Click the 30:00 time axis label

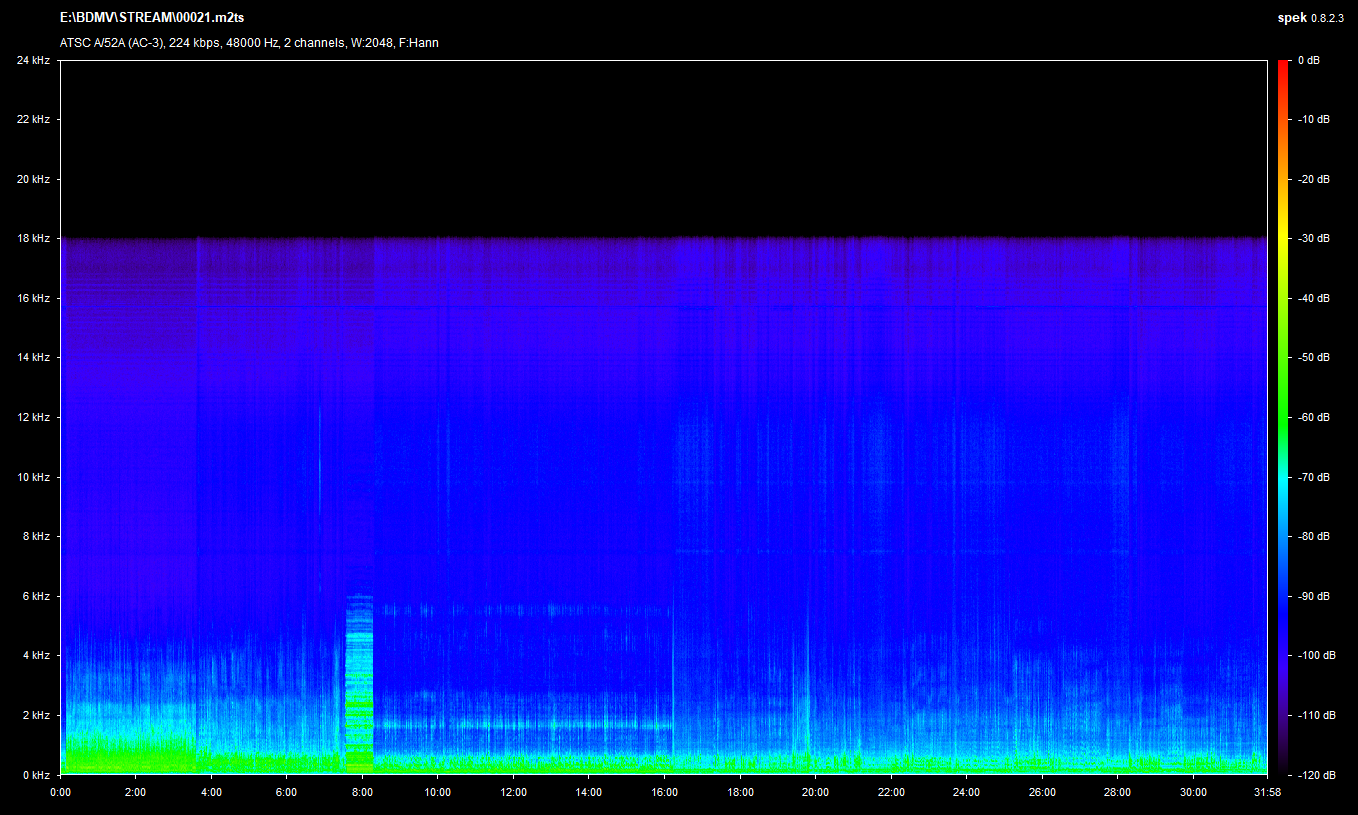pyautogui.click(x=1193, y=792)
